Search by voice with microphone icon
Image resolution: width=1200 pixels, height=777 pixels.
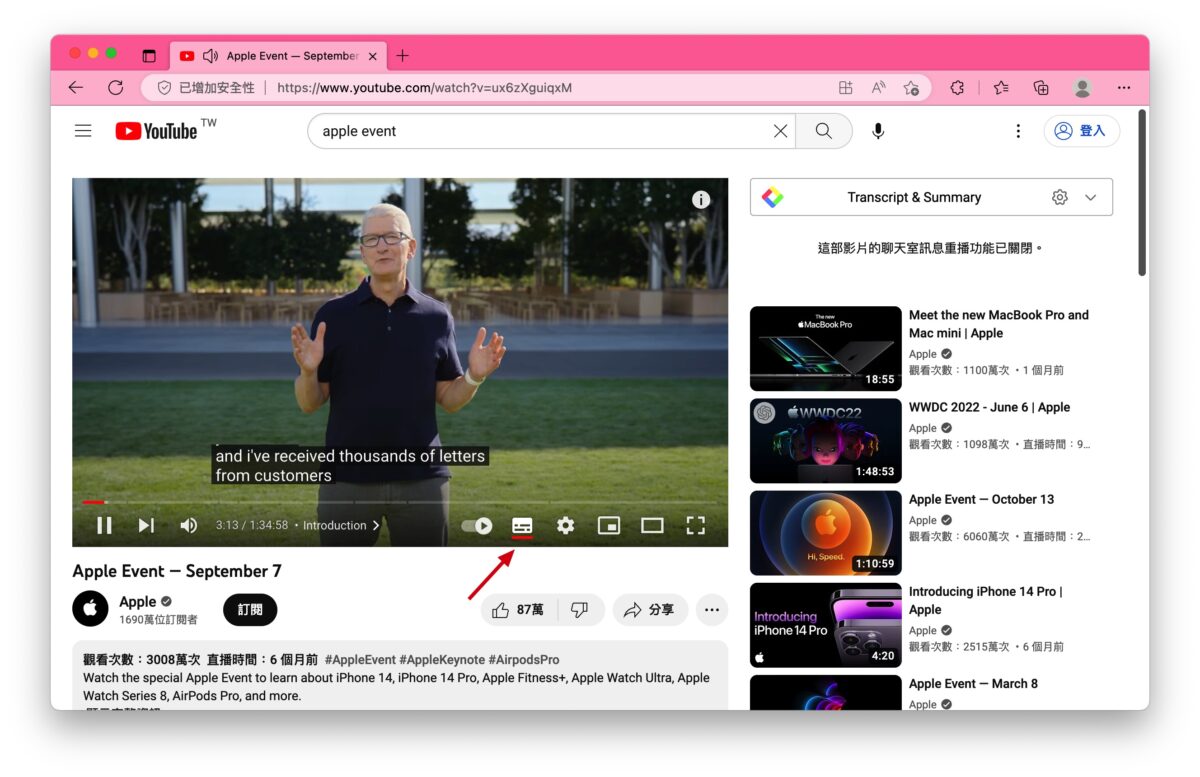click(878, 131)
